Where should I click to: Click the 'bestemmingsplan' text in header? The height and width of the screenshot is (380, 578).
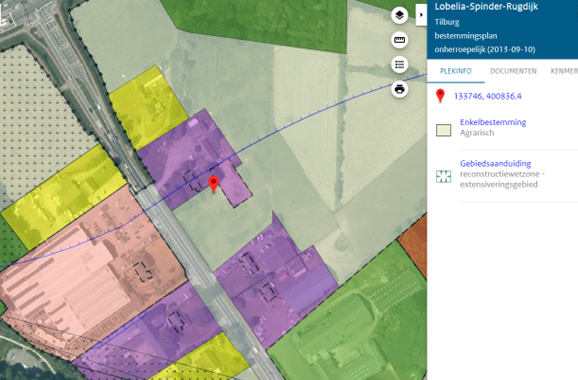pos(466,36)
